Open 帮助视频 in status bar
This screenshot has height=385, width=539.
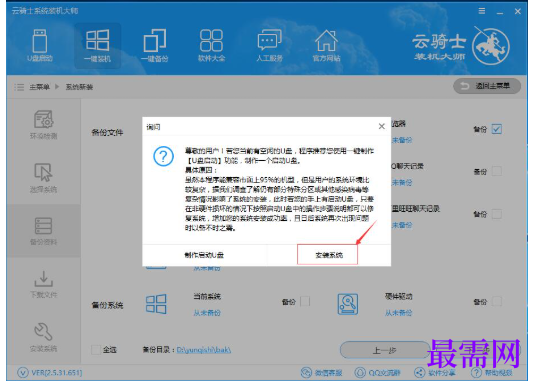point(492,373)
